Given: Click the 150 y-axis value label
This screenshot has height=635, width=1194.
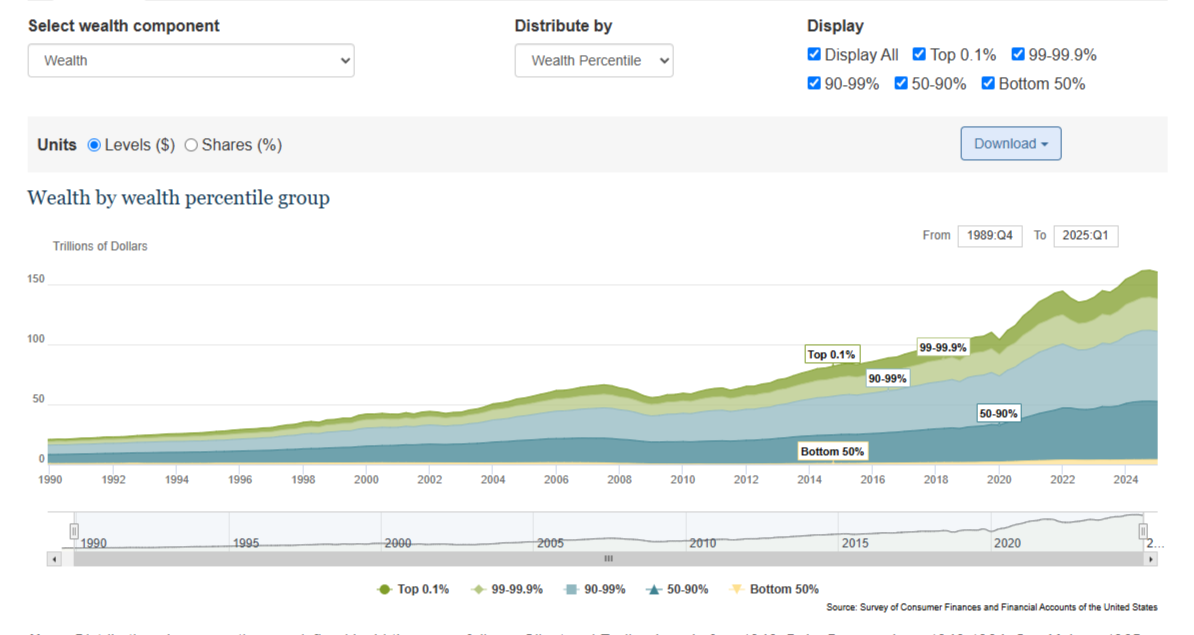Looking at the screenshot, I should 36,279.
